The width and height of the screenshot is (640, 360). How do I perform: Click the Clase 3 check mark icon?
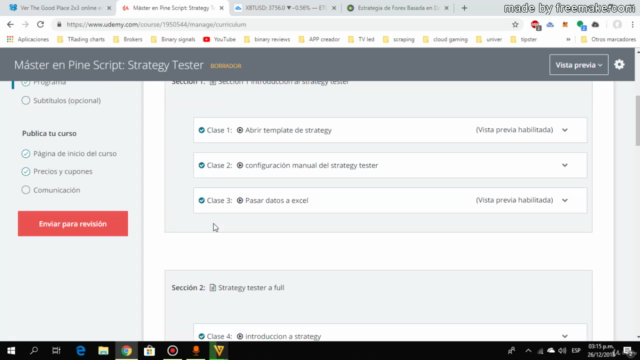pyautogui.click(x=202, y=200)
